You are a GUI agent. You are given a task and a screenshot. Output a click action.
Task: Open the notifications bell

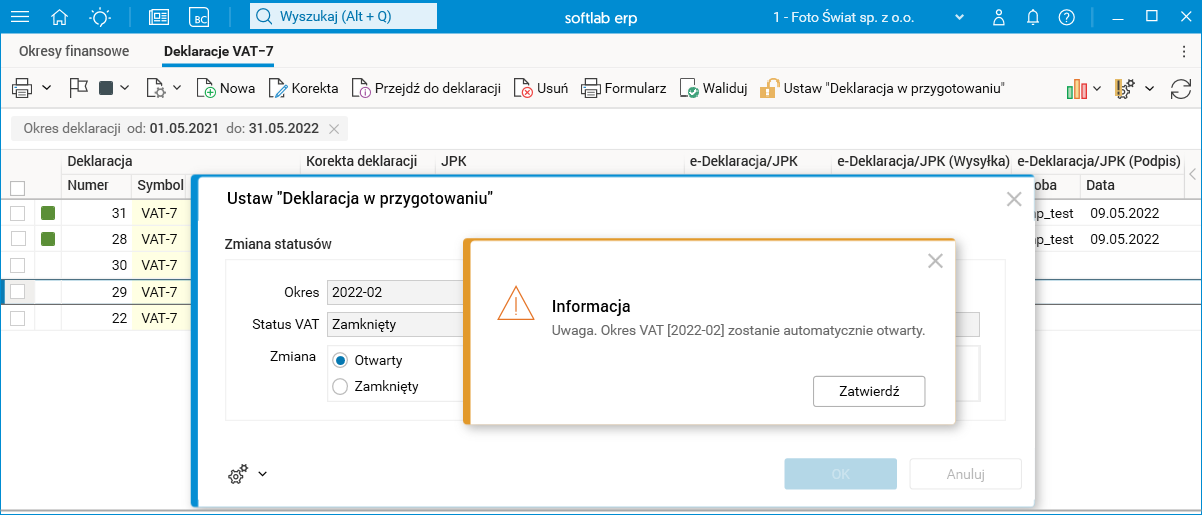coord(1033,17)
